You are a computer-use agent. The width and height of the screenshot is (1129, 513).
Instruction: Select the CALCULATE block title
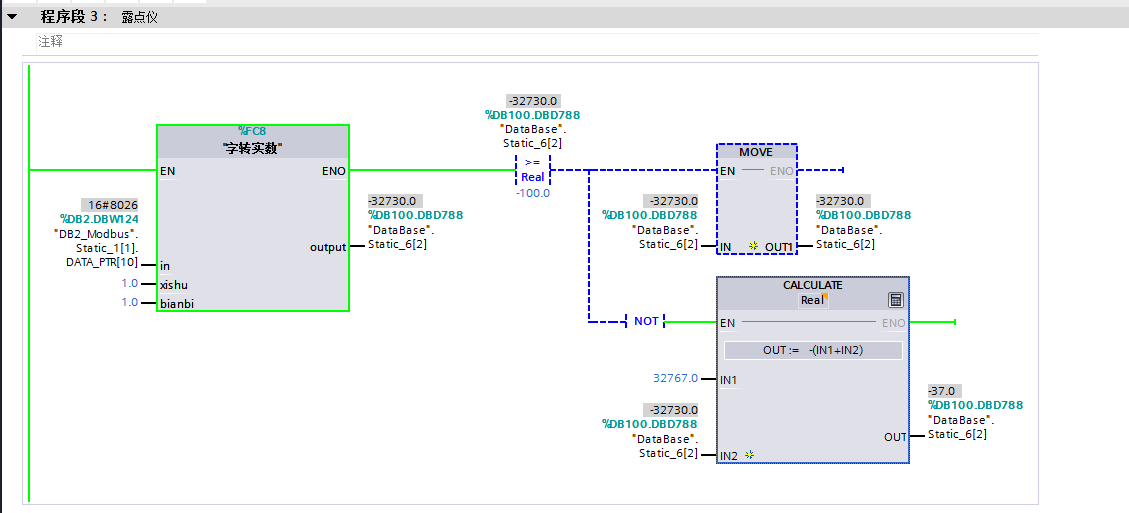[x=813, y=285]
